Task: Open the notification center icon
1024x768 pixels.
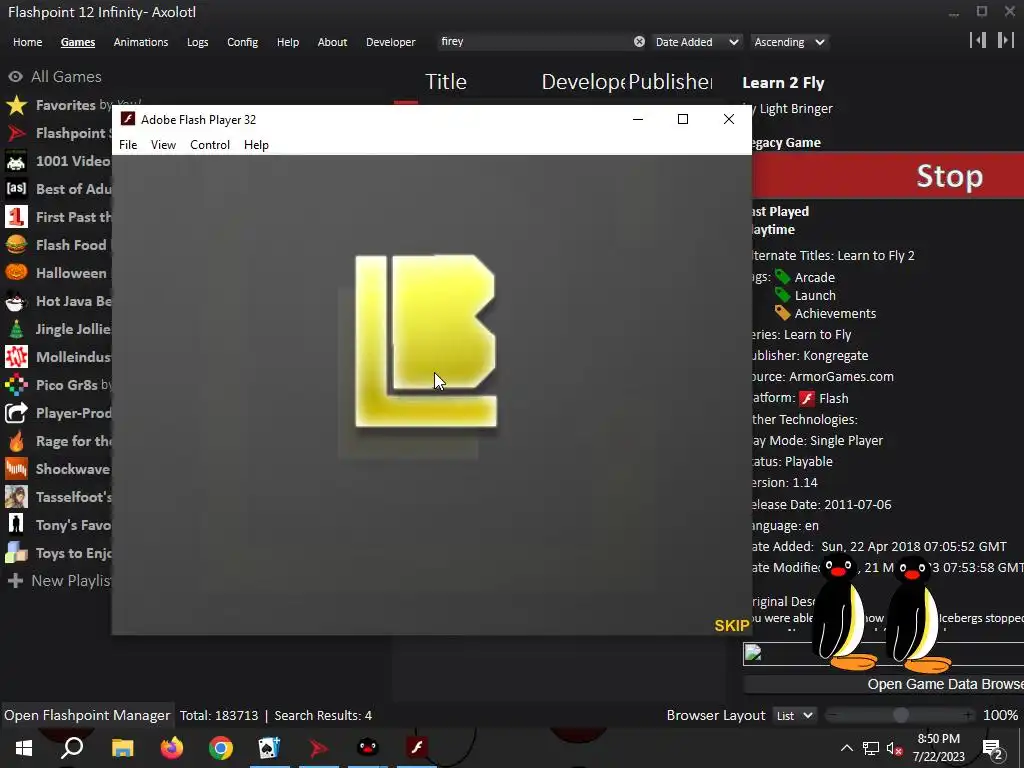Action: click(993, 748)
